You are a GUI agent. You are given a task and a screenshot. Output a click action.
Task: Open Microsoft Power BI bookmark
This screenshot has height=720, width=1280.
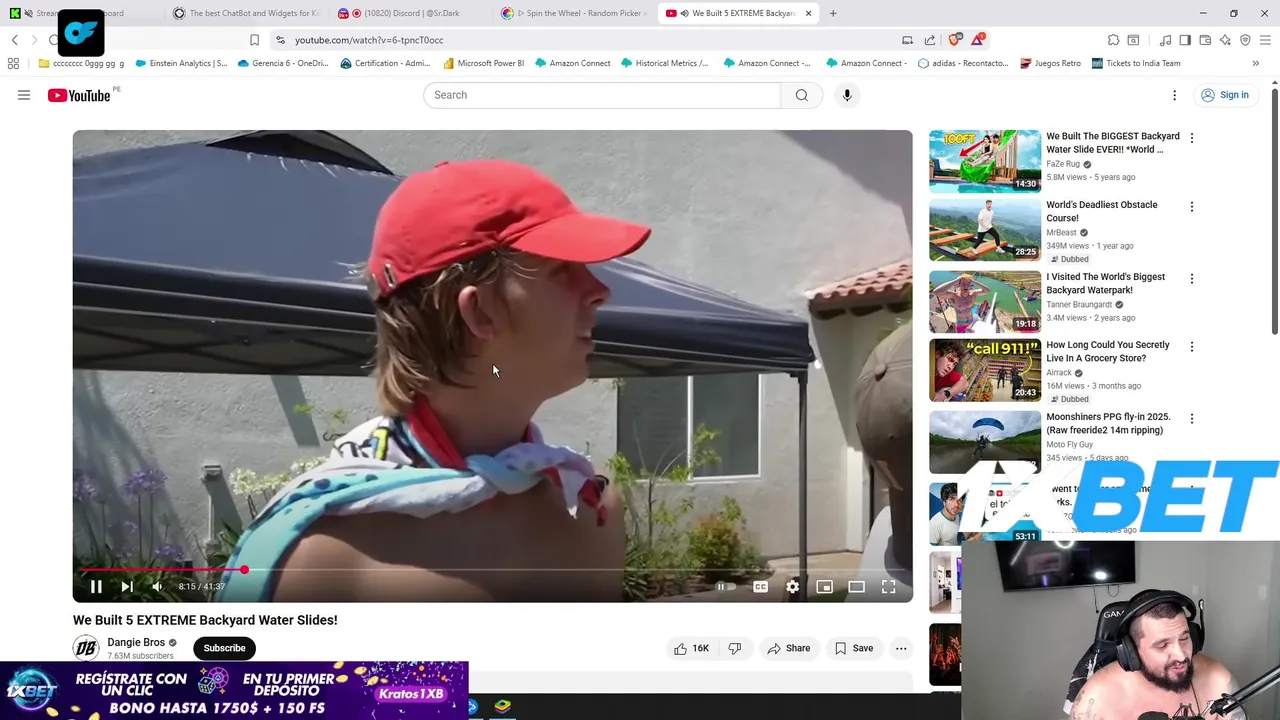[x=483, y=63]
